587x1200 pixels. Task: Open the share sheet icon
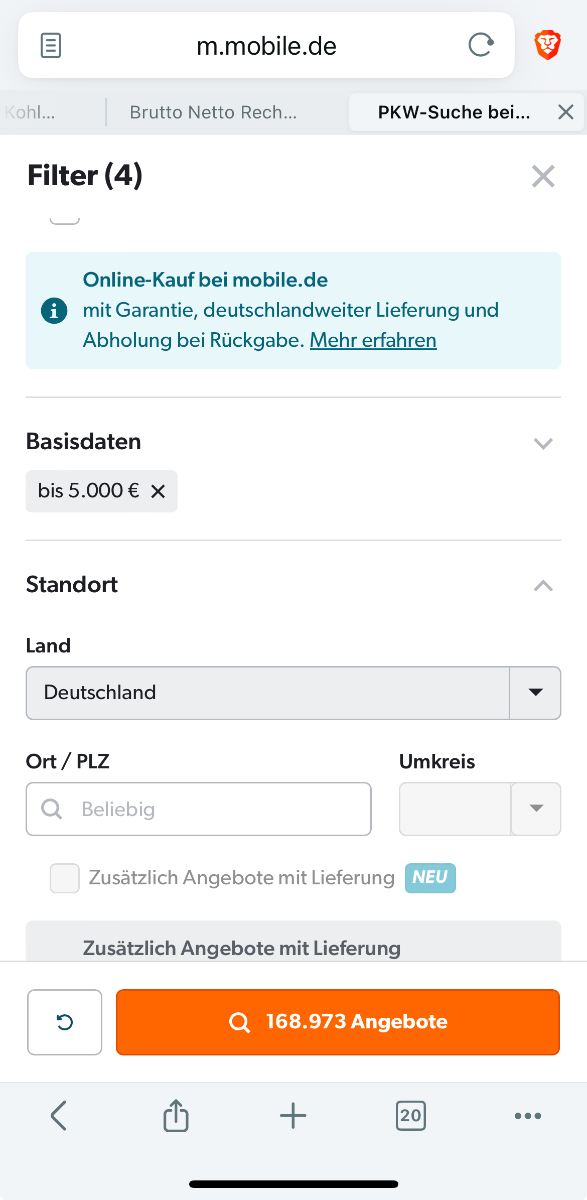[176, 1115]
